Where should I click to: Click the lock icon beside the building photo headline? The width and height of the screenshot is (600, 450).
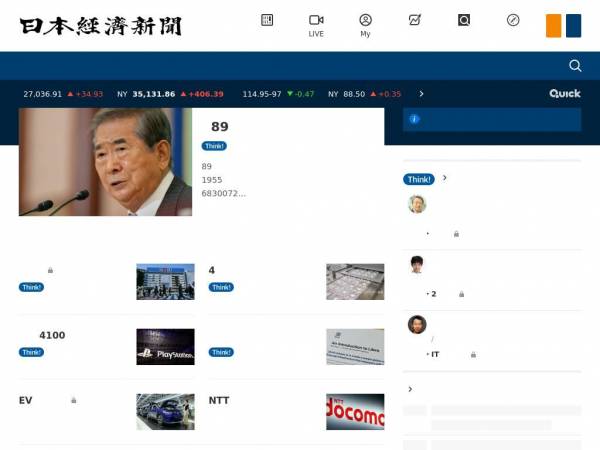(50, 270)
